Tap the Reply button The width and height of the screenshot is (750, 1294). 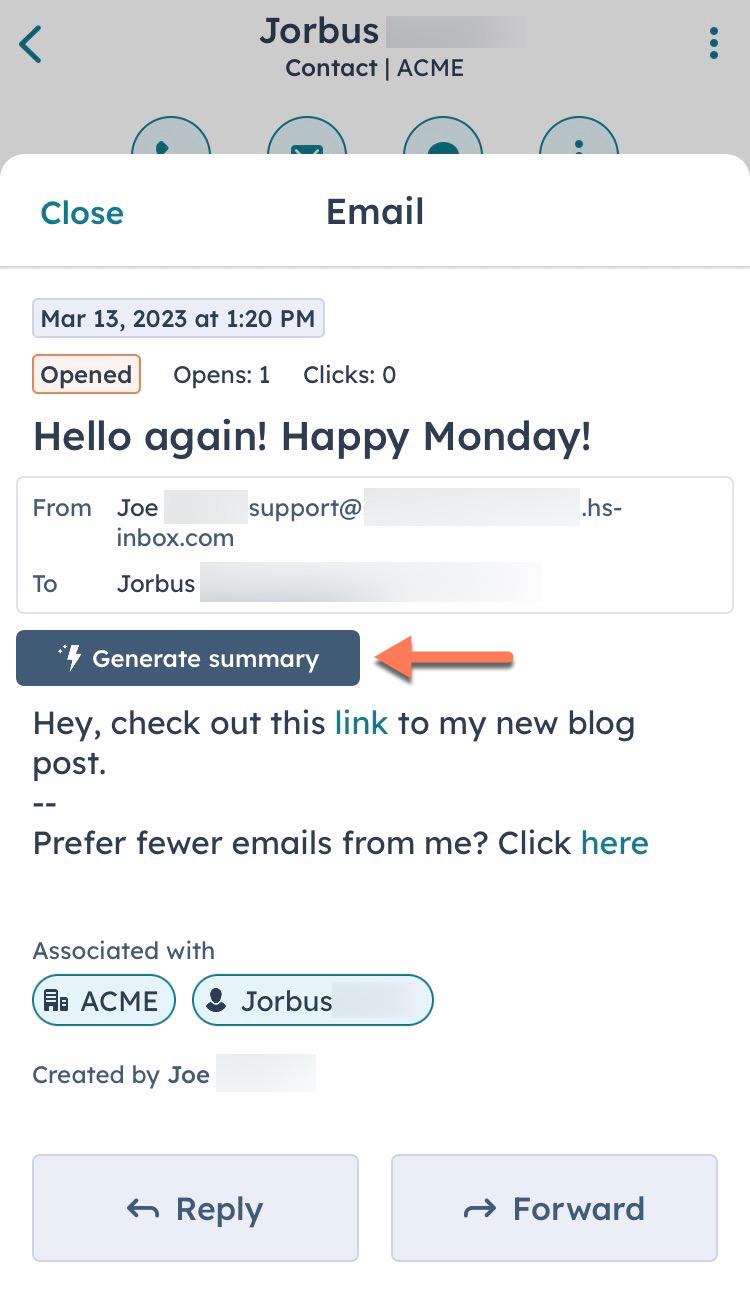tap(195, 1207)
